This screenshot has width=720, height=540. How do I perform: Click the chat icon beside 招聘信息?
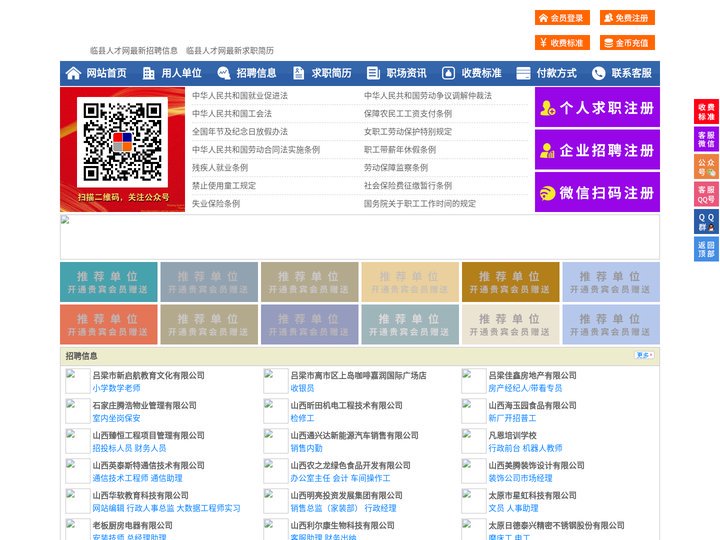coord(224,73)
